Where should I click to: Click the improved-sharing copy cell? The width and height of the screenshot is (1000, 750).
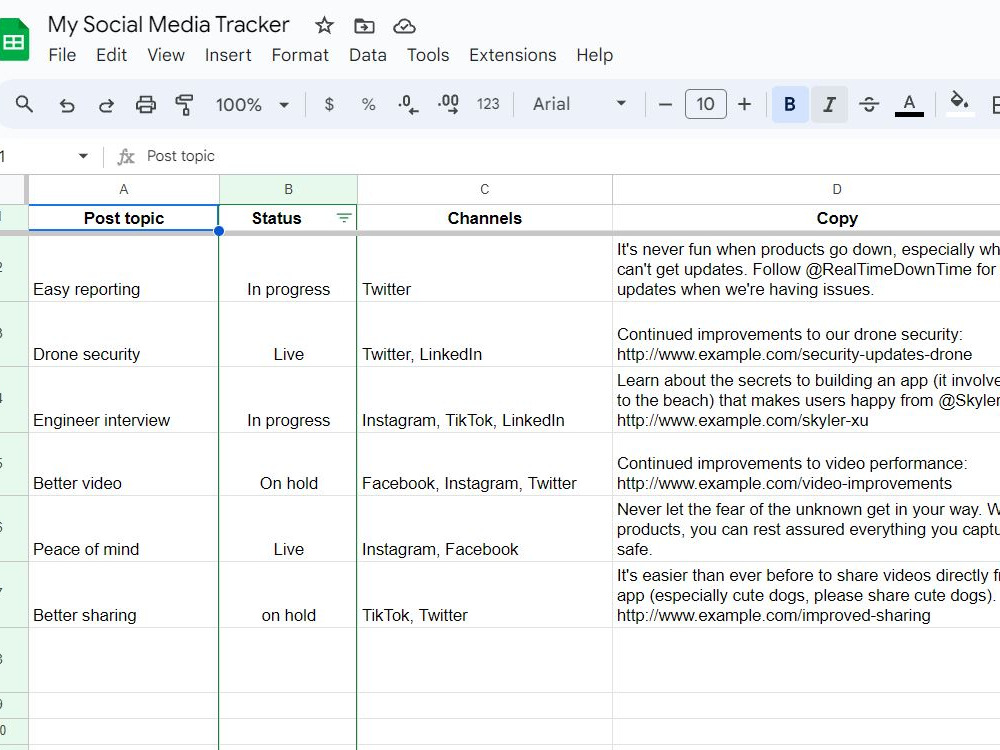[806, 594]
